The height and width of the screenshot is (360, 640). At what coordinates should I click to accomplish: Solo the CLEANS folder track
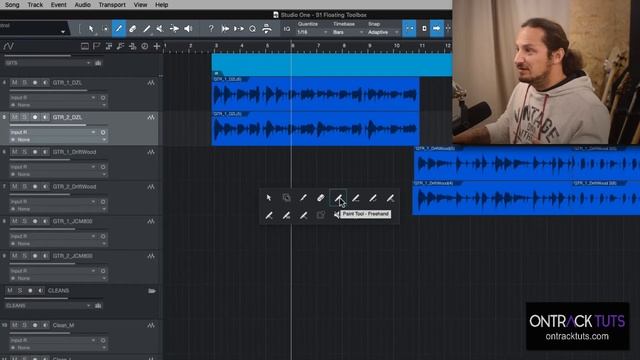[20, 291]
